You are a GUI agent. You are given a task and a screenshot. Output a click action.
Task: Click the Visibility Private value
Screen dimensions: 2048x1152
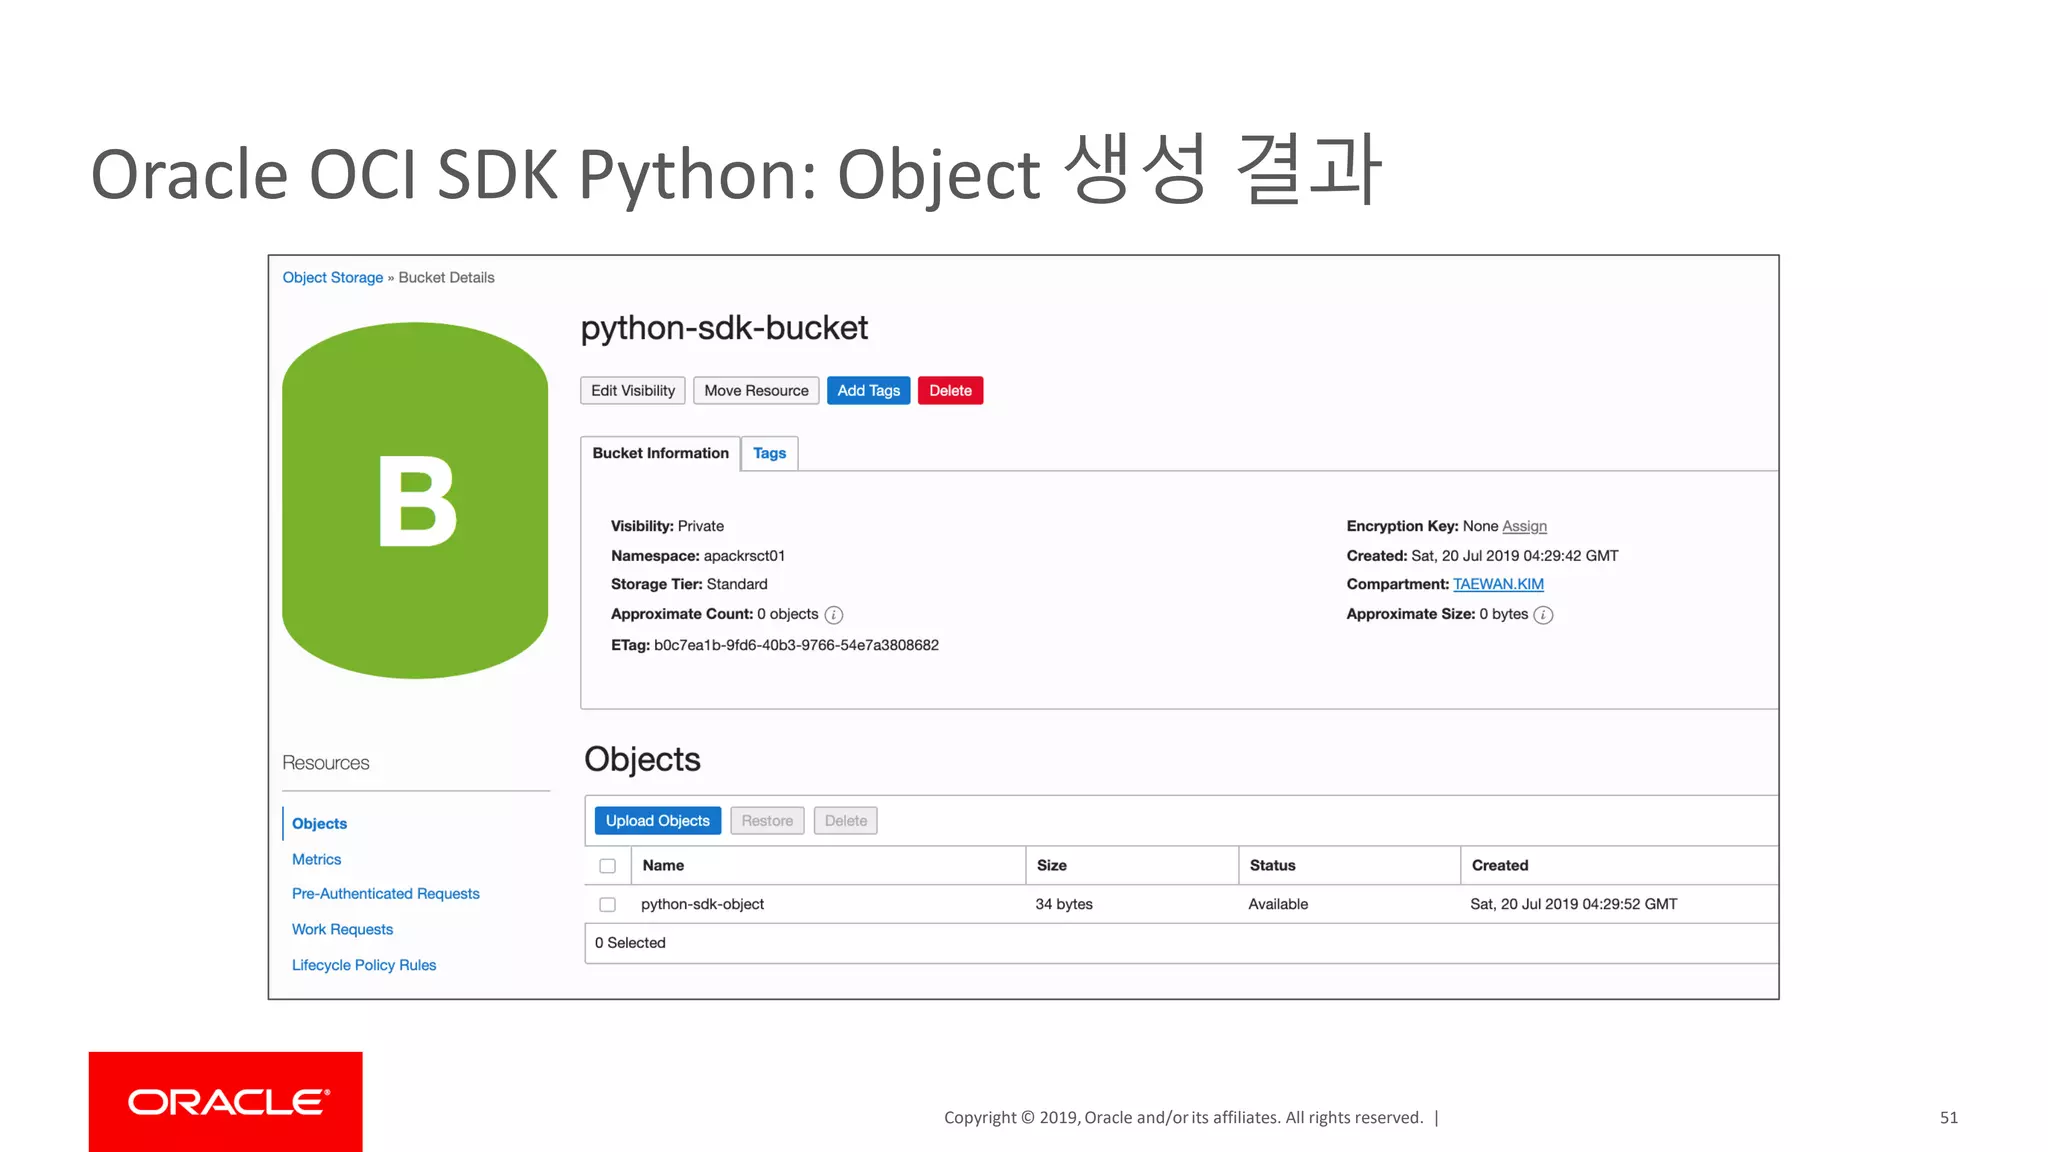(x=700, y=526)
